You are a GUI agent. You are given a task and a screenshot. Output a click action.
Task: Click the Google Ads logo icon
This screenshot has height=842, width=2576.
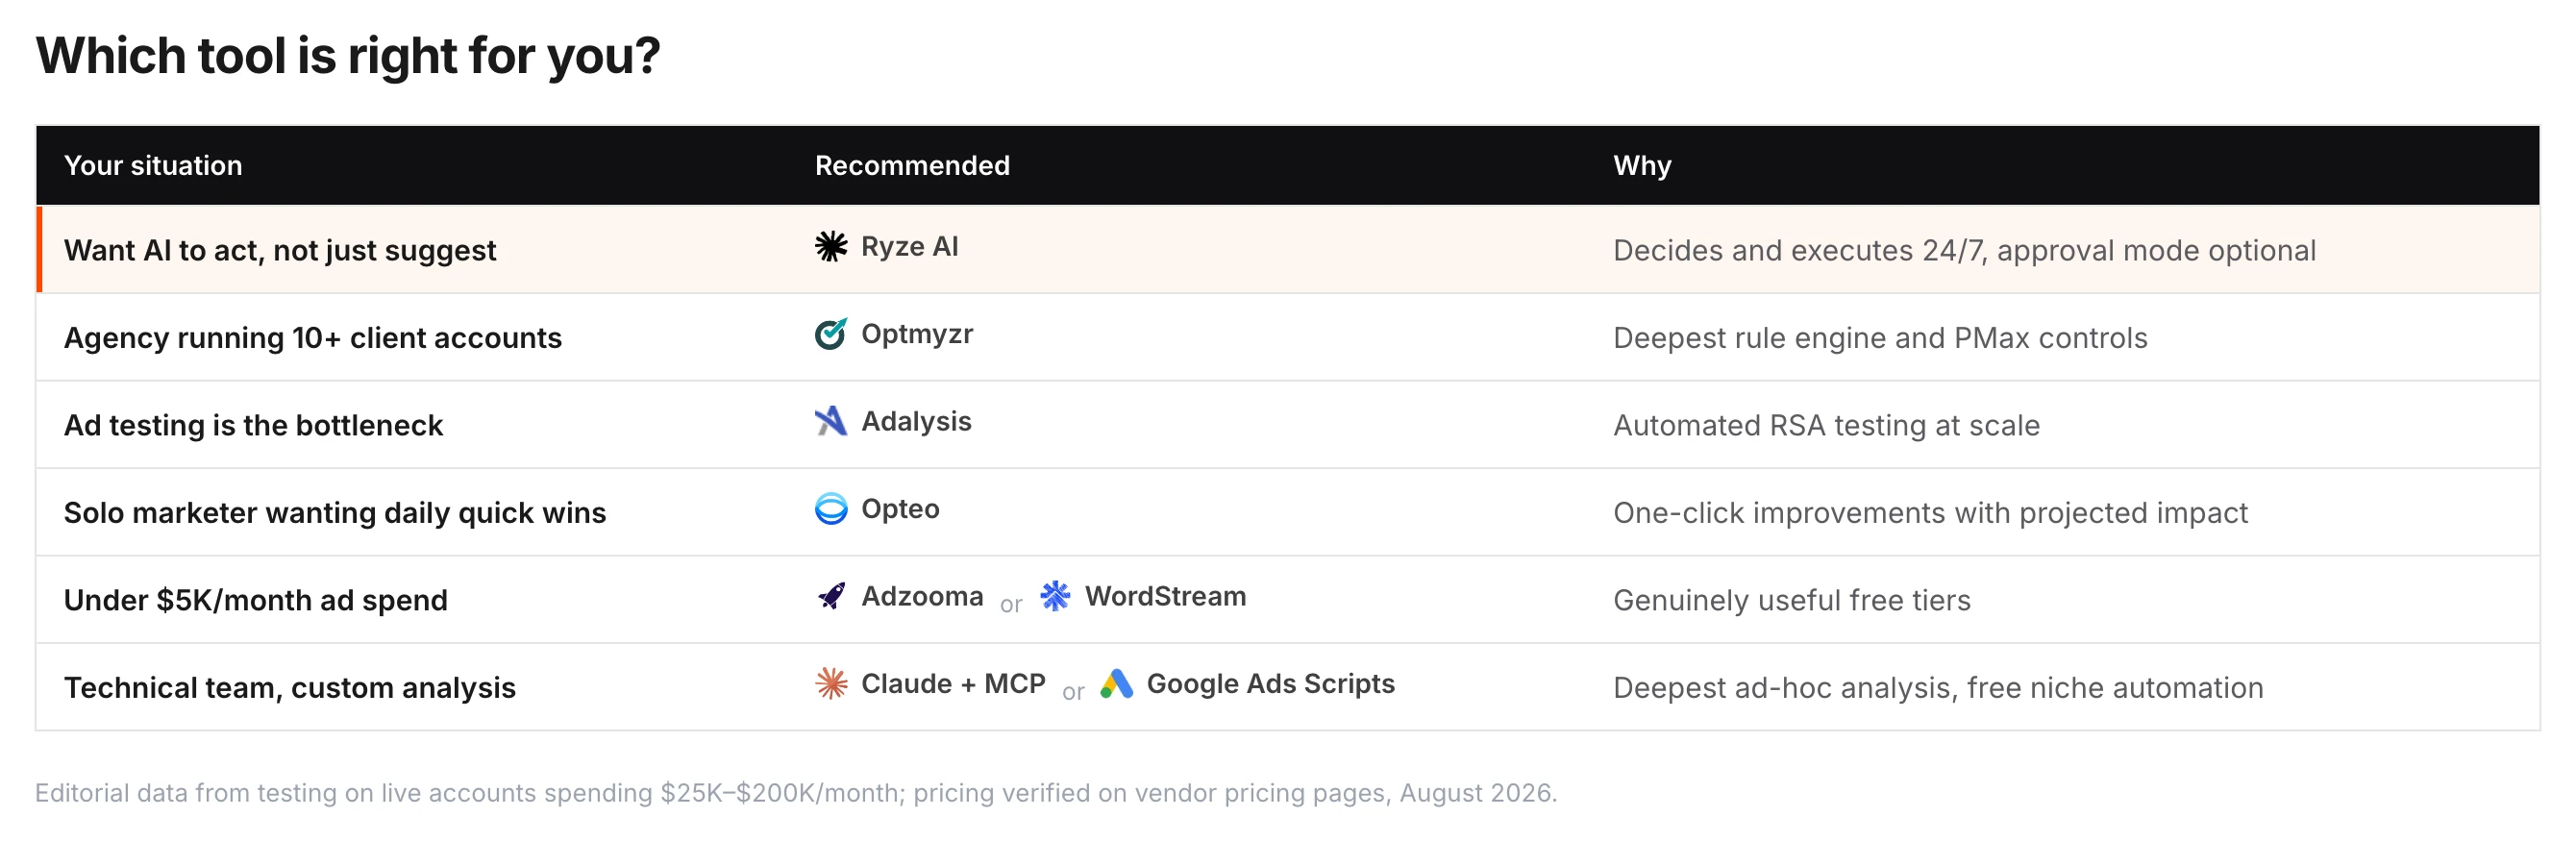1116,684
